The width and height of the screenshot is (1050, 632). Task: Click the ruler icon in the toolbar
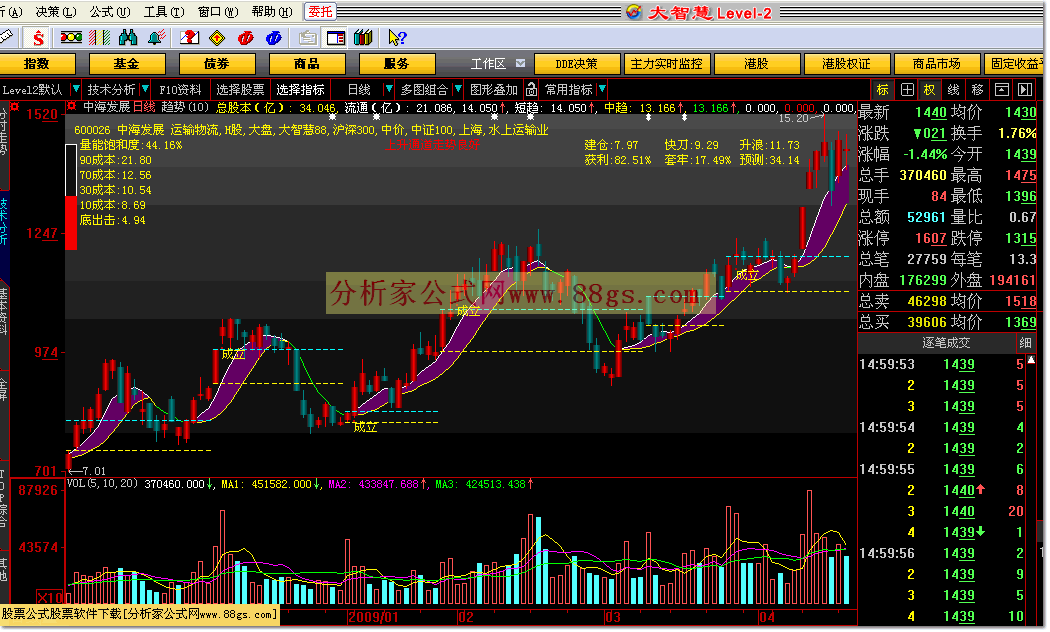point(6,37)
